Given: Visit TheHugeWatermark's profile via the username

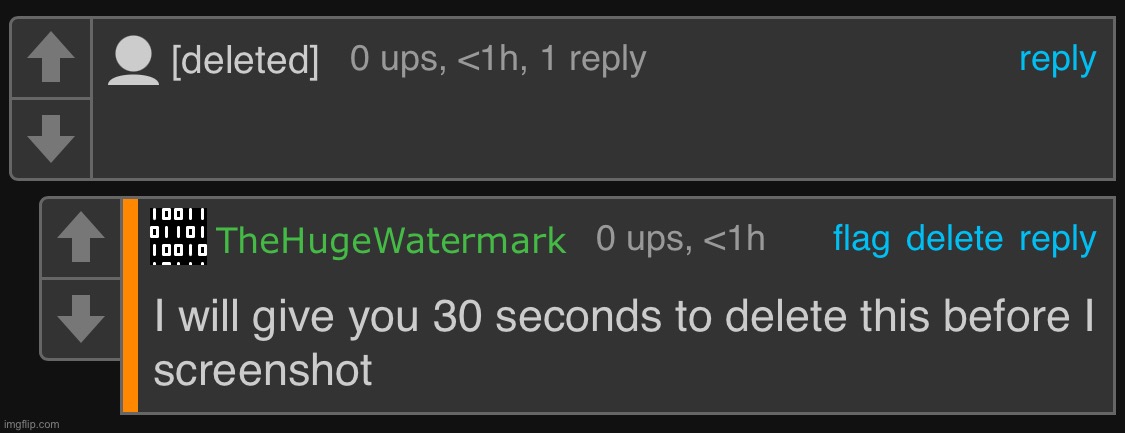Looking at the screenshot, I should [391, 241].
